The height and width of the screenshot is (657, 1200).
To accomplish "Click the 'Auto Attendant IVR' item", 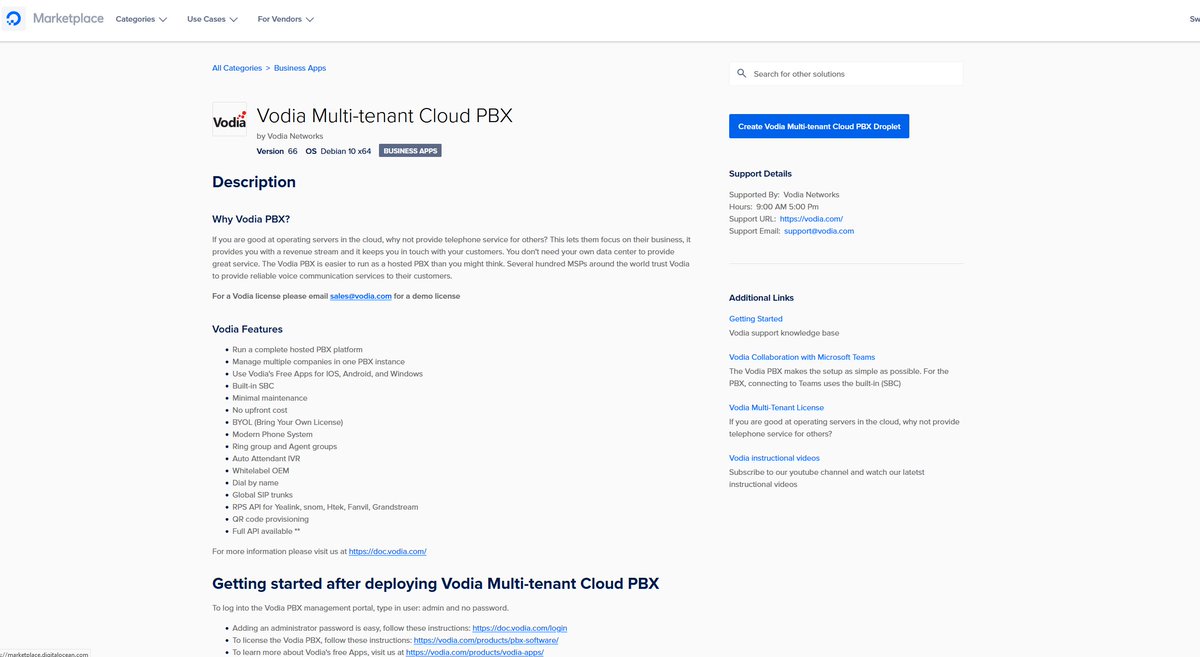I will point(268,459).
